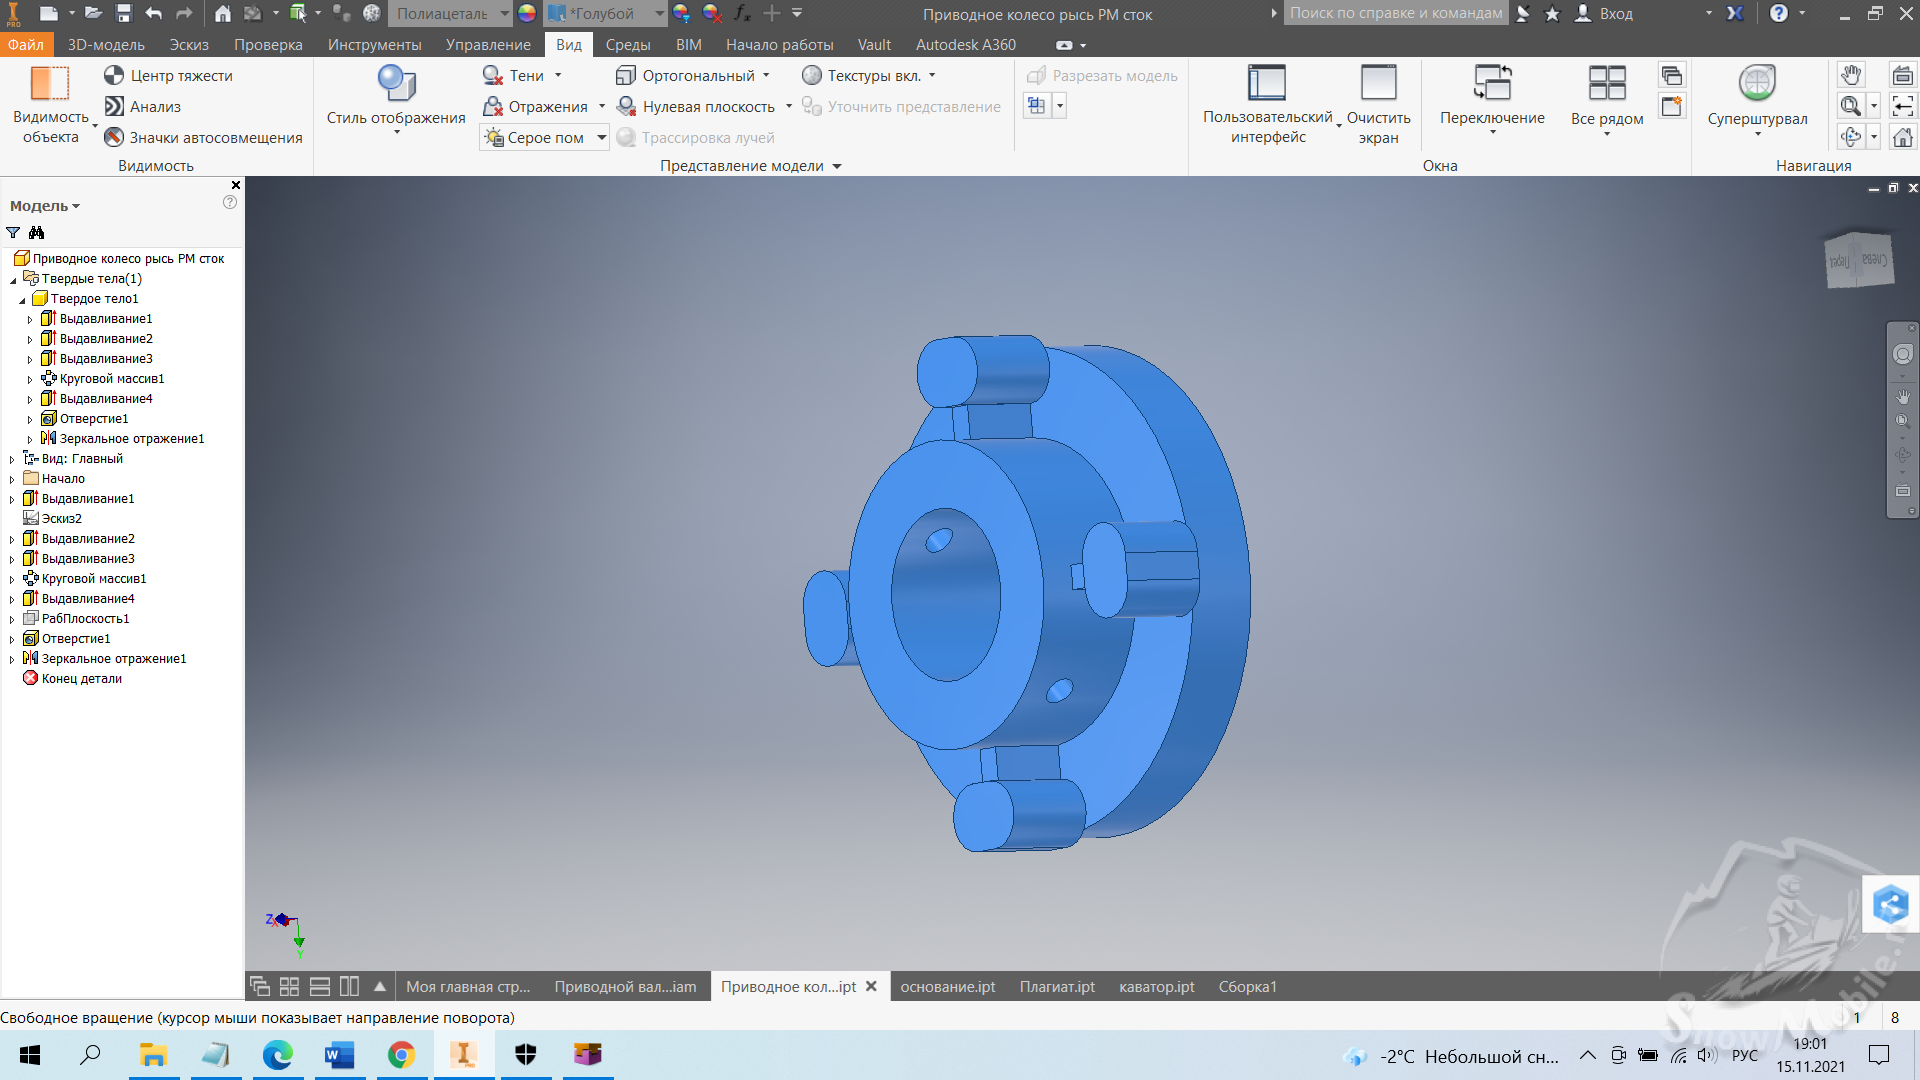The height and width of the screenshot is (1080, 1920).
Task: Click the section view icon below Разрезать модель
Action: tap(1037, 106)
